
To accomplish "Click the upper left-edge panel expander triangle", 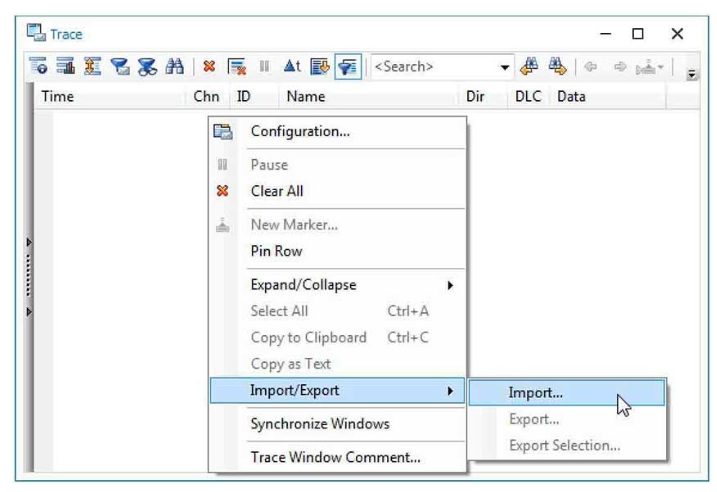I will 29,242.
